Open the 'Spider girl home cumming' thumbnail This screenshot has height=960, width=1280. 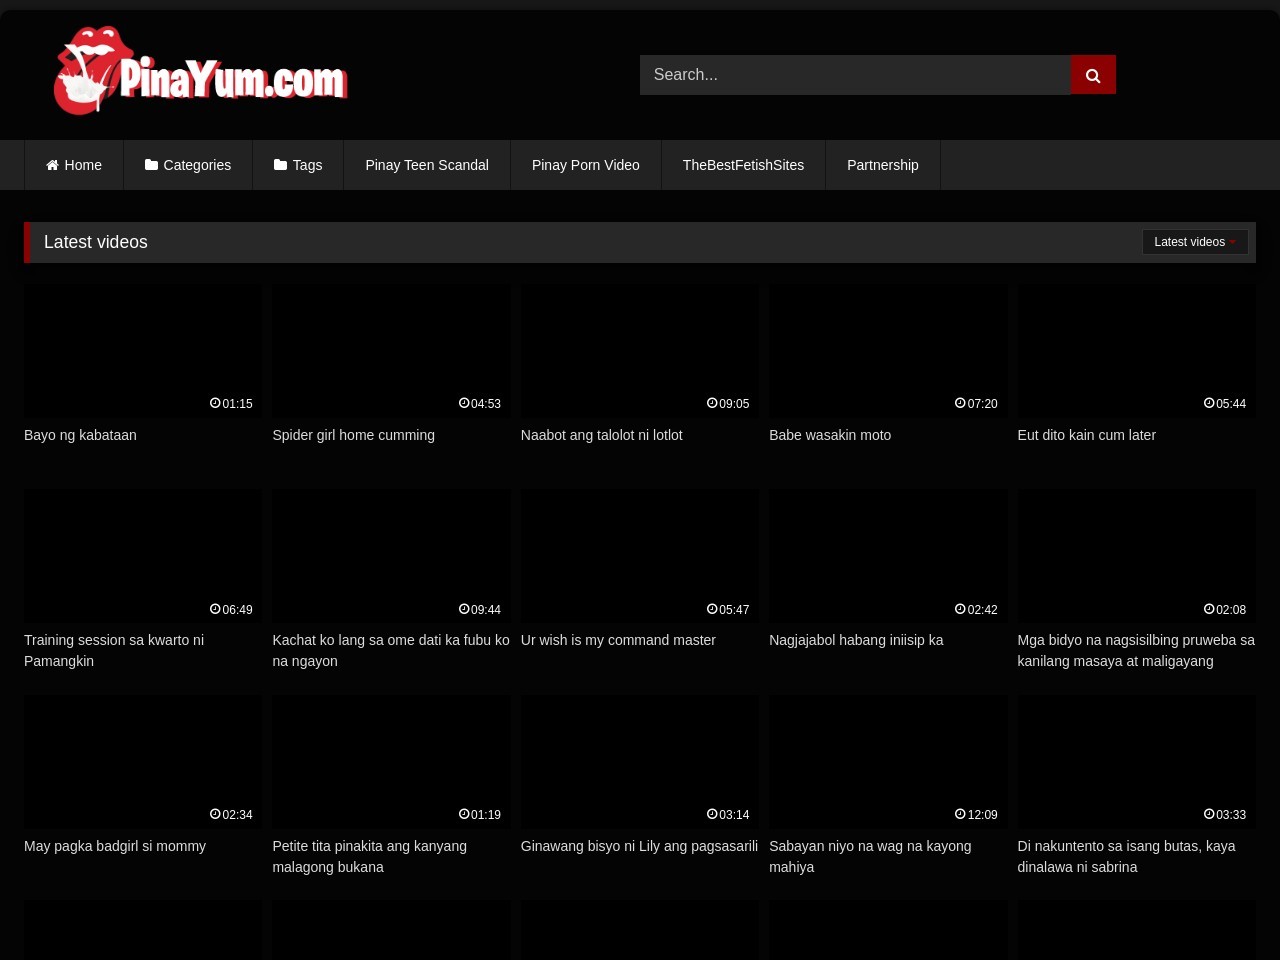click(391, 351)
